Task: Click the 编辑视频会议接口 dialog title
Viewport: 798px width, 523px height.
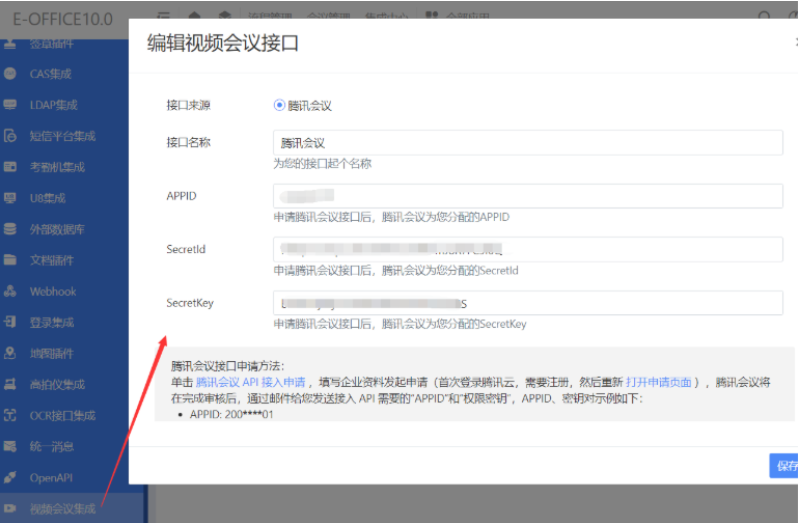Action: pyautogui.click(x=223, y=43)
